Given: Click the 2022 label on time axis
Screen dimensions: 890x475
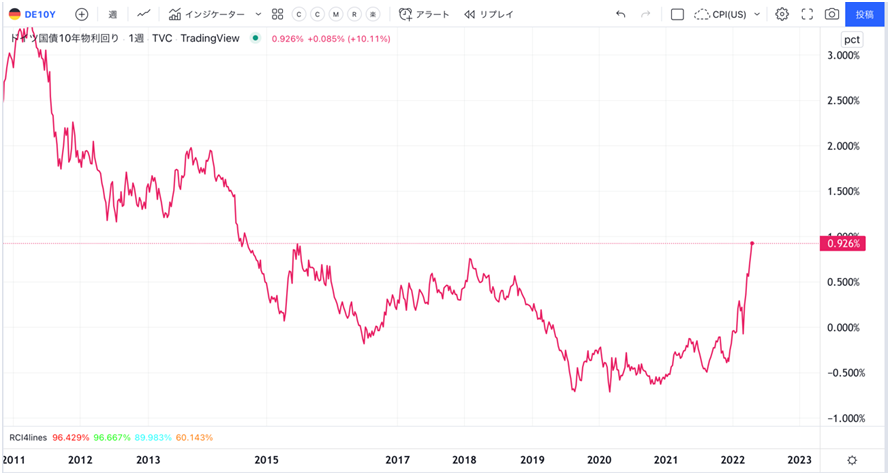Looking at the screenshot, I should pyautogui.click(x=732, y=460).
